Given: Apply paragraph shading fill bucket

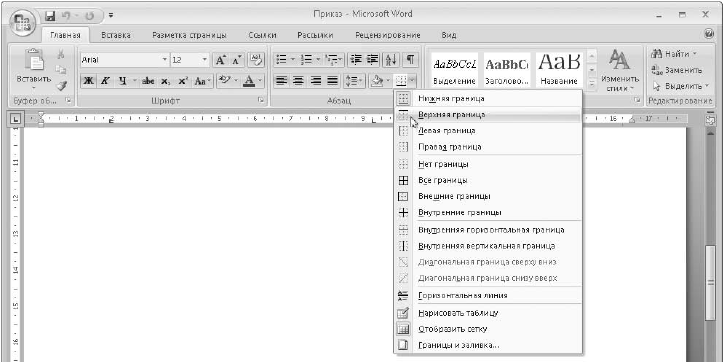Looking at the screenshot, I should [376, 81].
